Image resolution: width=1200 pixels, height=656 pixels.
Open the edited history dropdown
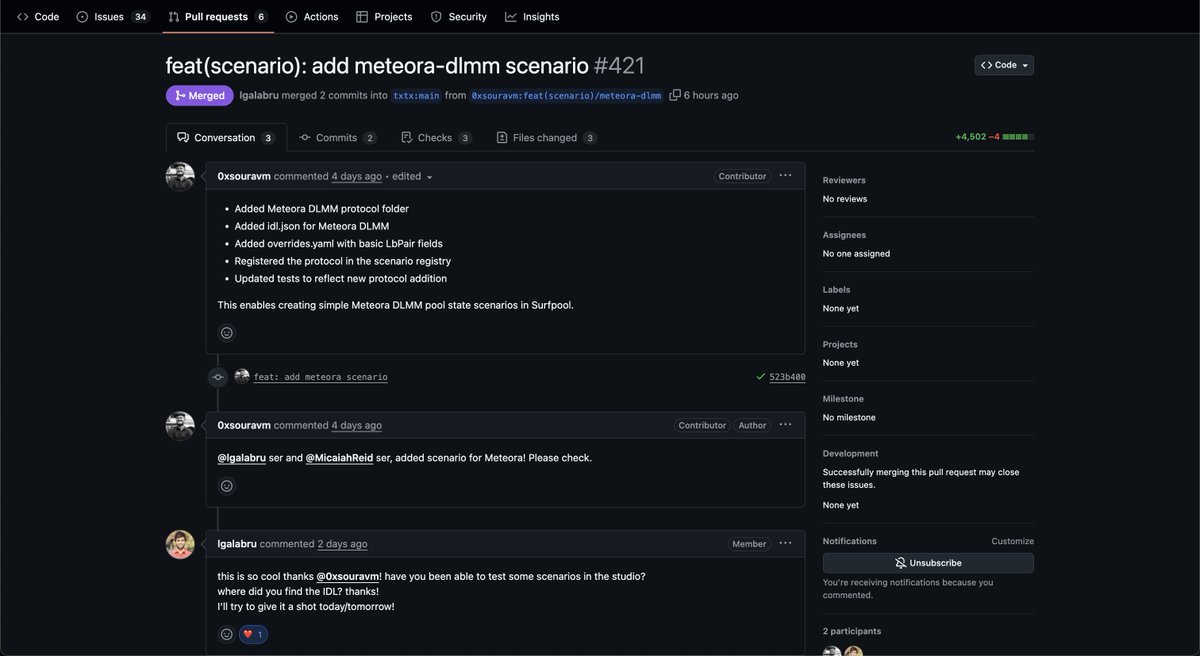click(x=413, y=176)
